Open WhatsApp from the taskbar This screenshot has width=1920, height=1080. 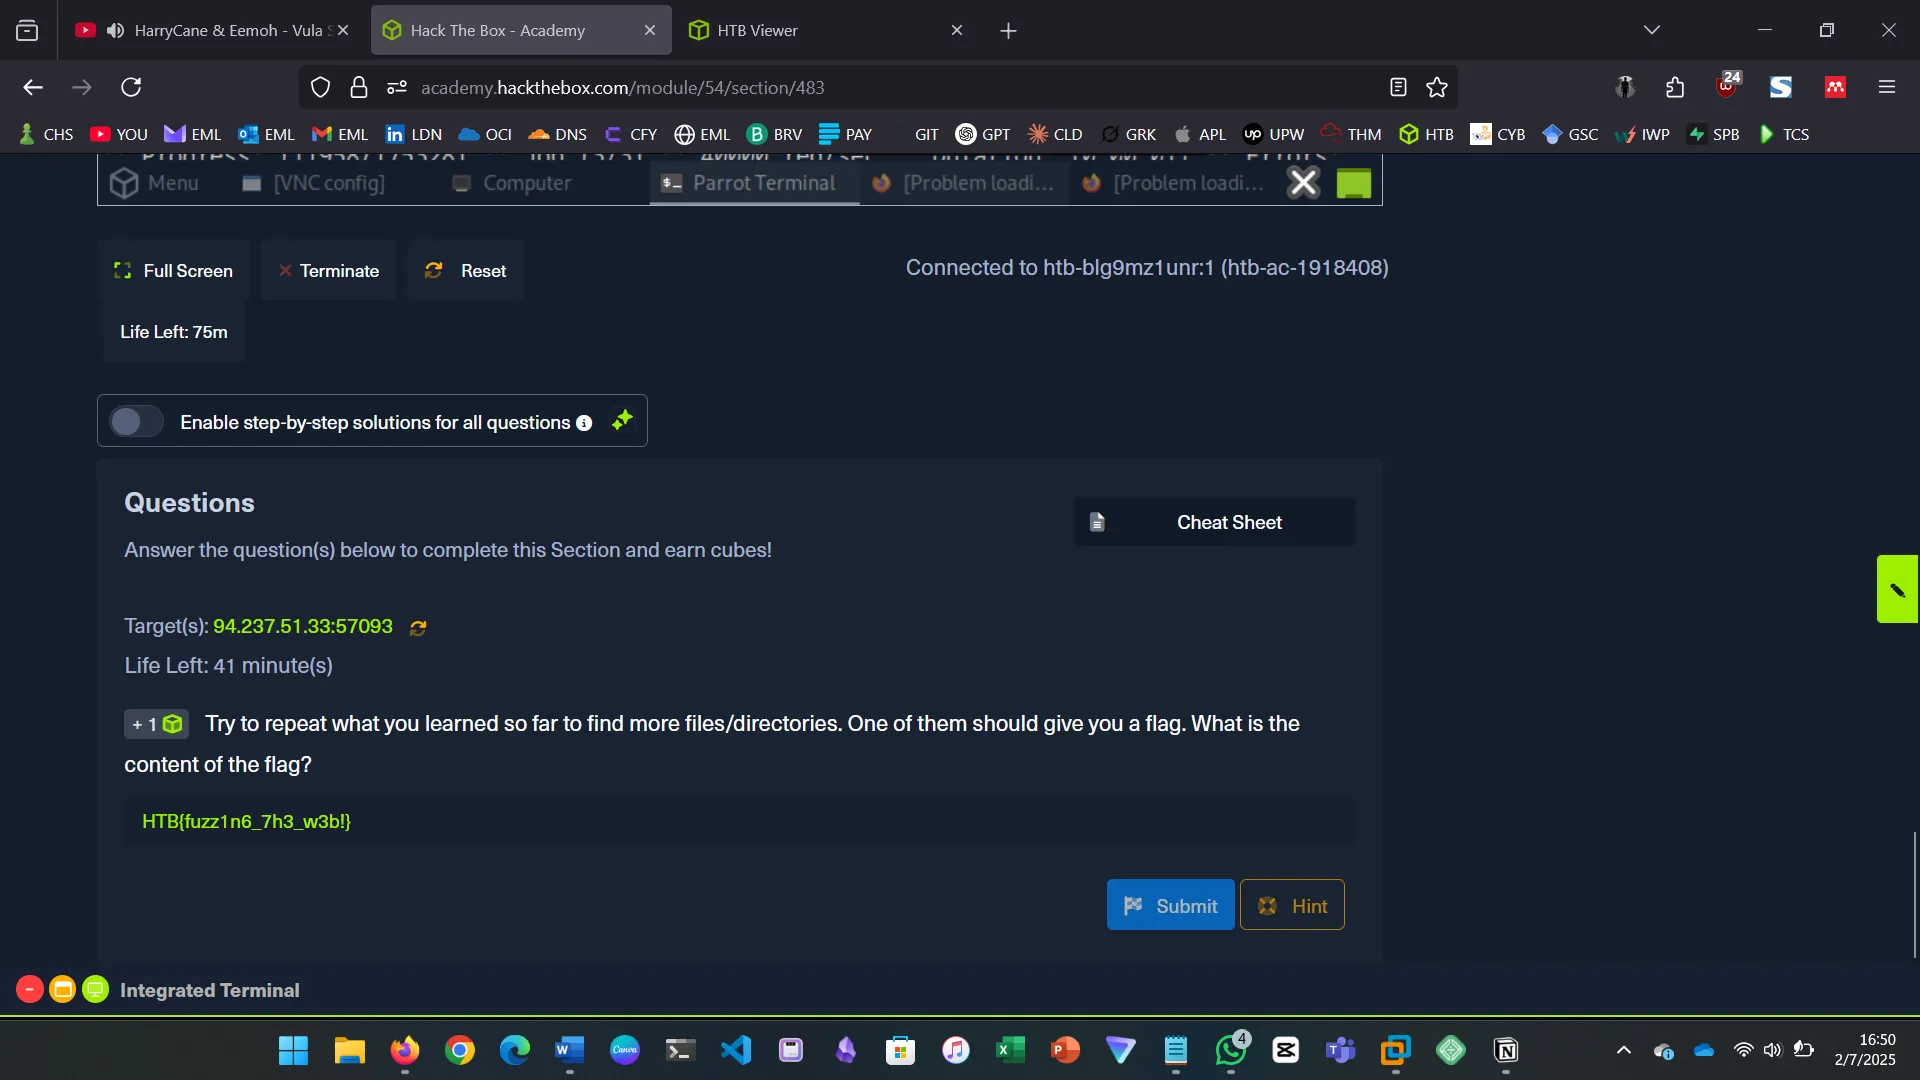(x=1230, y=1051)
